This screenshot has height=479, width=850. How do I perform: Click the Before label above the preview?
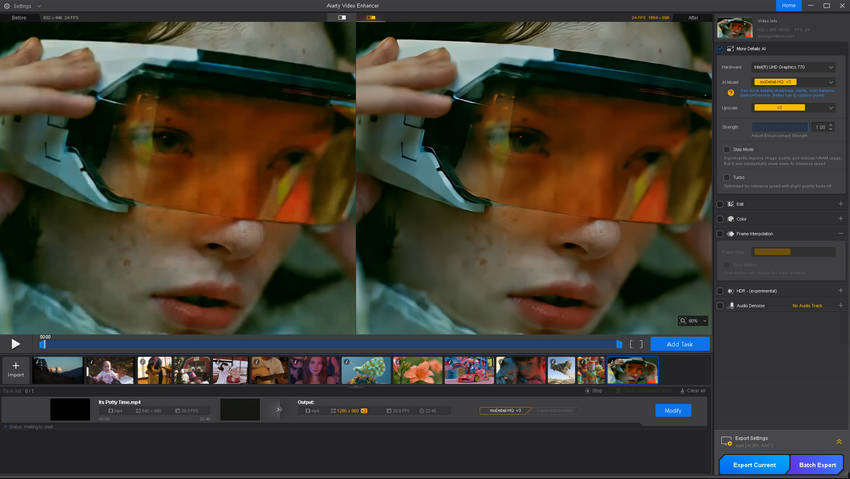19,17
